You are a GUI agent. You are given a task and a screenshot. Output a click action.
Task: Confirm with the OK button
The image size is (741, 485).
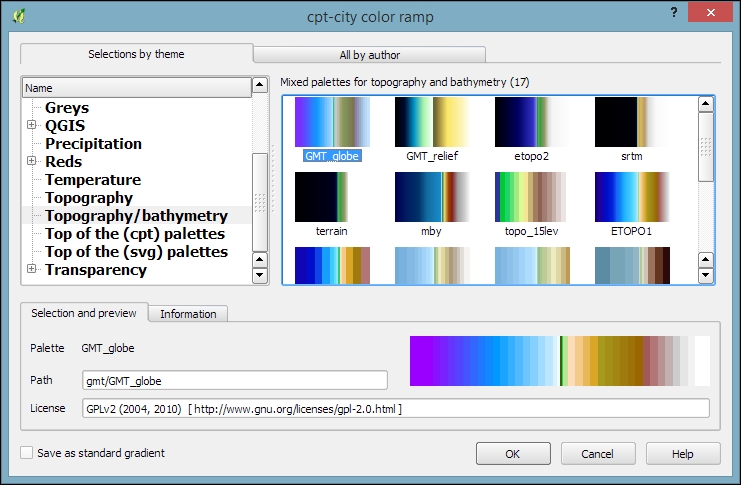point(513,454)
